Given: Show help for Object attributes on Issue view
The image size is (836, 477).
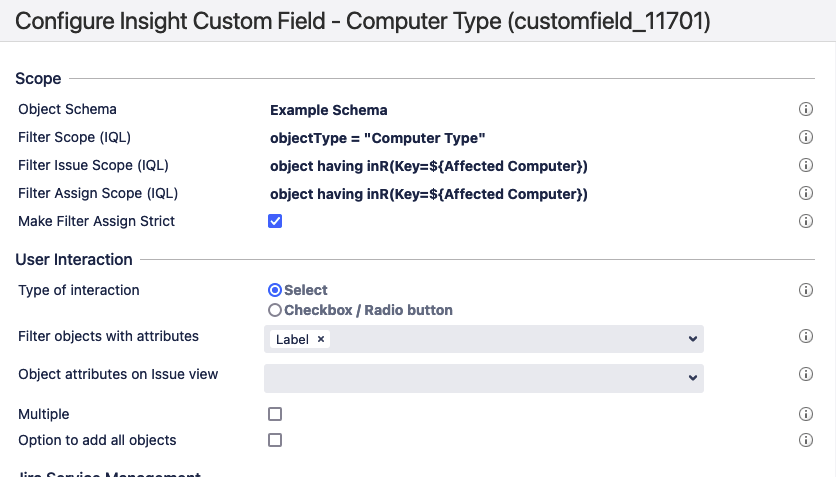Looking at the screenshot, I should [805, 374].
